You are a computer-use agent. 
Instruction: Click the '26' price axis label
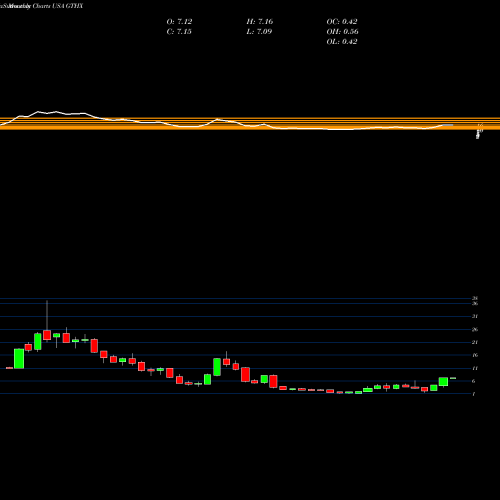[x=475, y=330]
